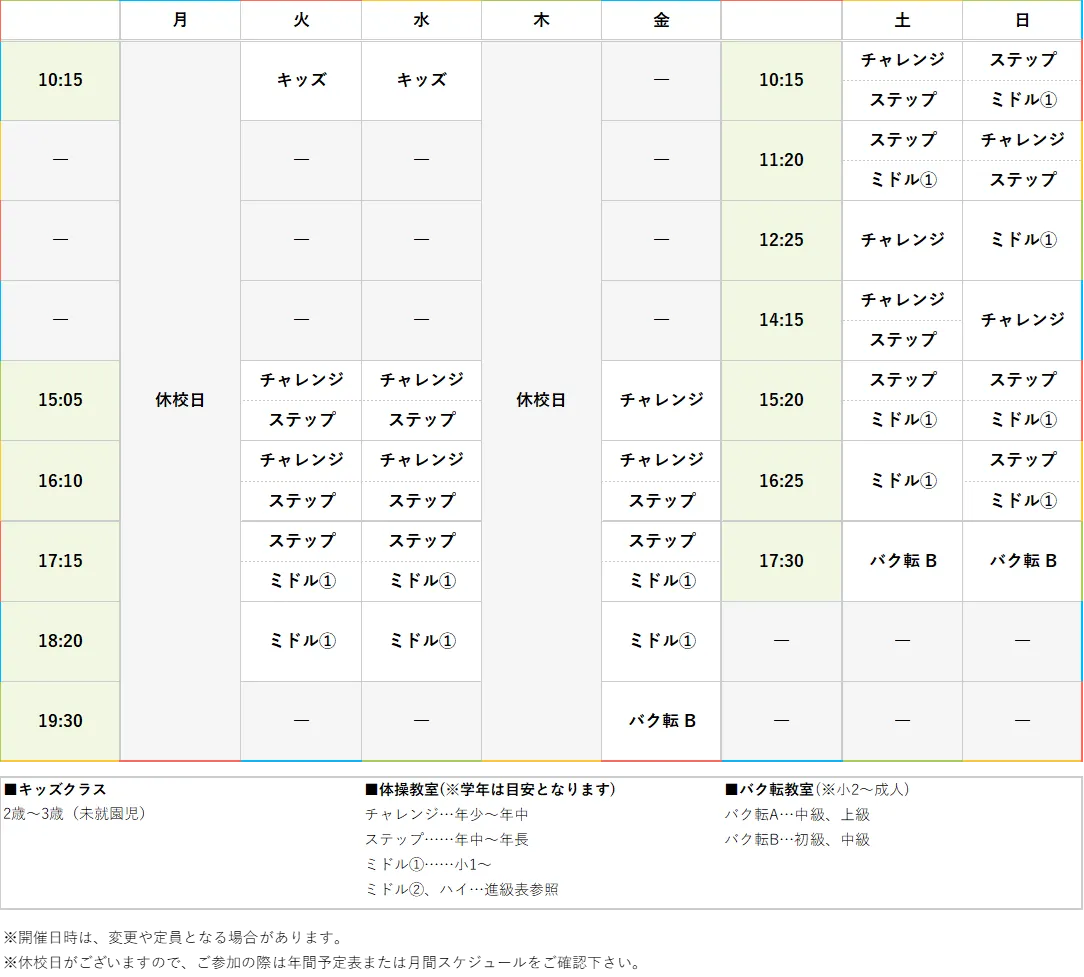Click the 10:15 time label on the left

(x=60, y=81)
